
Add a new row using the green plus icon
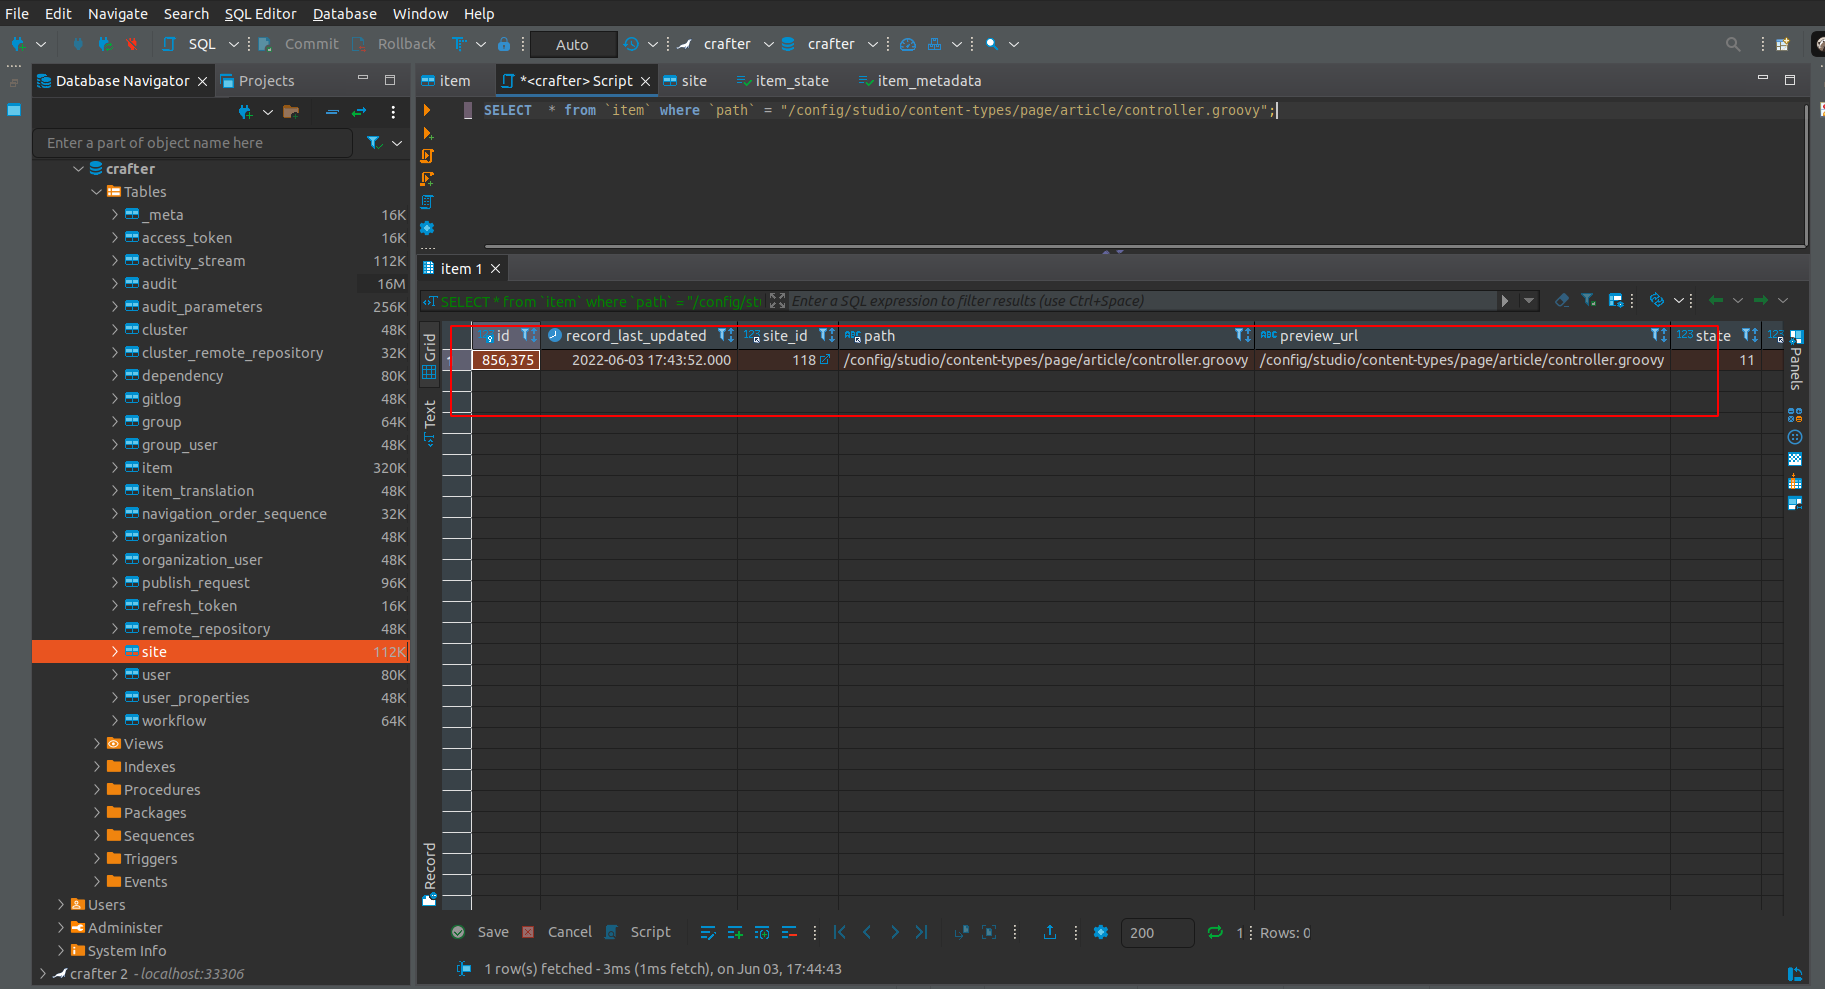click(735, 932)
